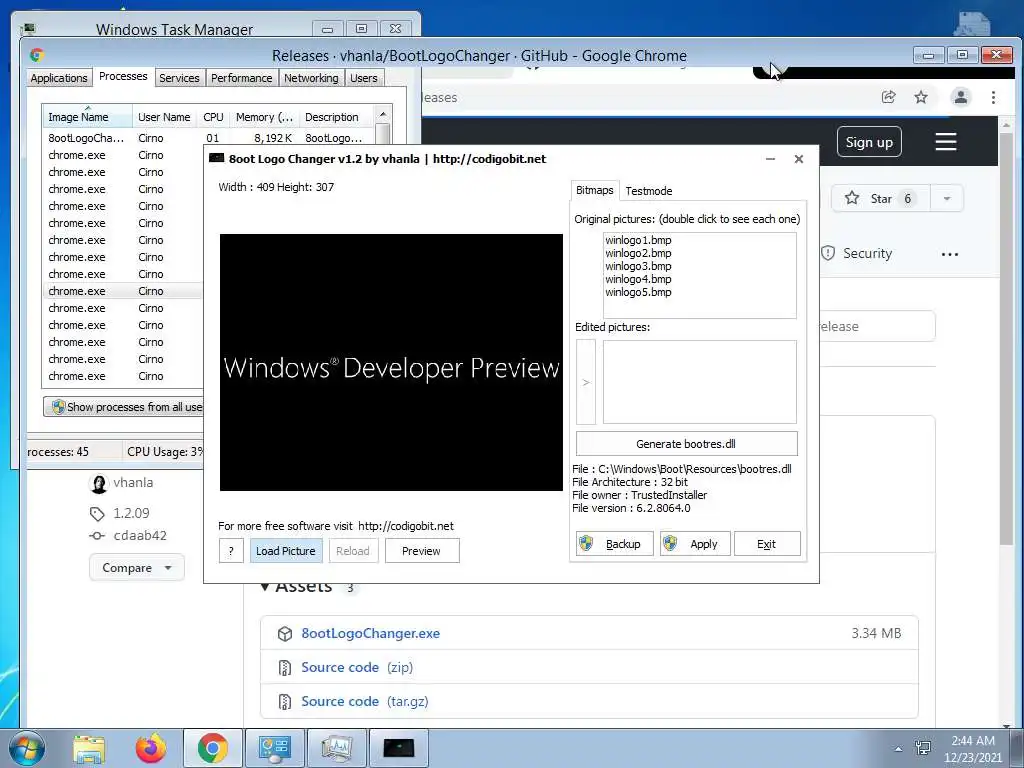Open Chrome three-dot menu

(993, 97)
